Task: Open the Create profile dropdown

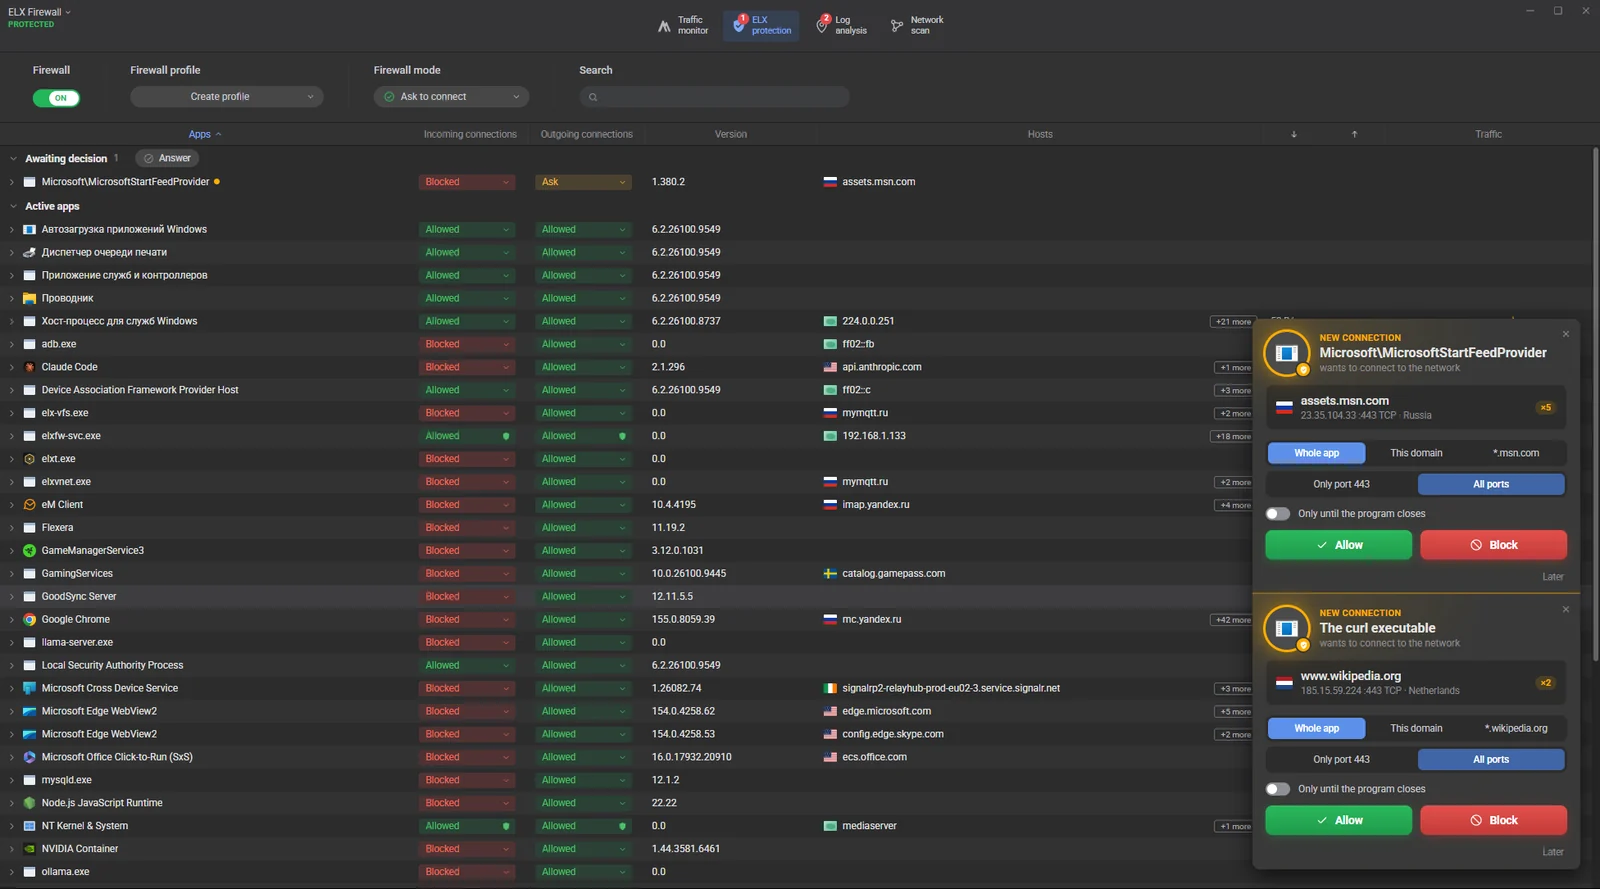Action: click(227, 97)
